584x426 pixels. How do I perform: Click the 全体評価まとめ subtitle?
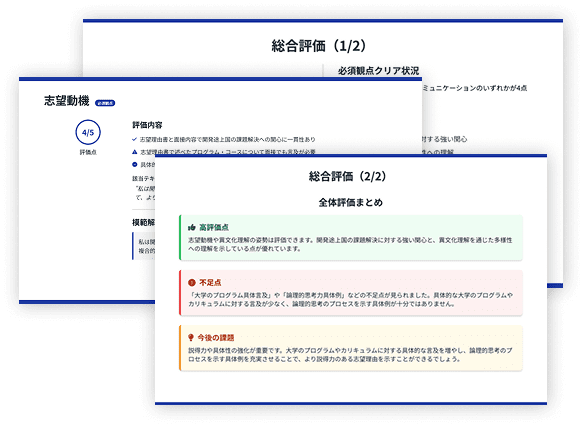[350, 203]
